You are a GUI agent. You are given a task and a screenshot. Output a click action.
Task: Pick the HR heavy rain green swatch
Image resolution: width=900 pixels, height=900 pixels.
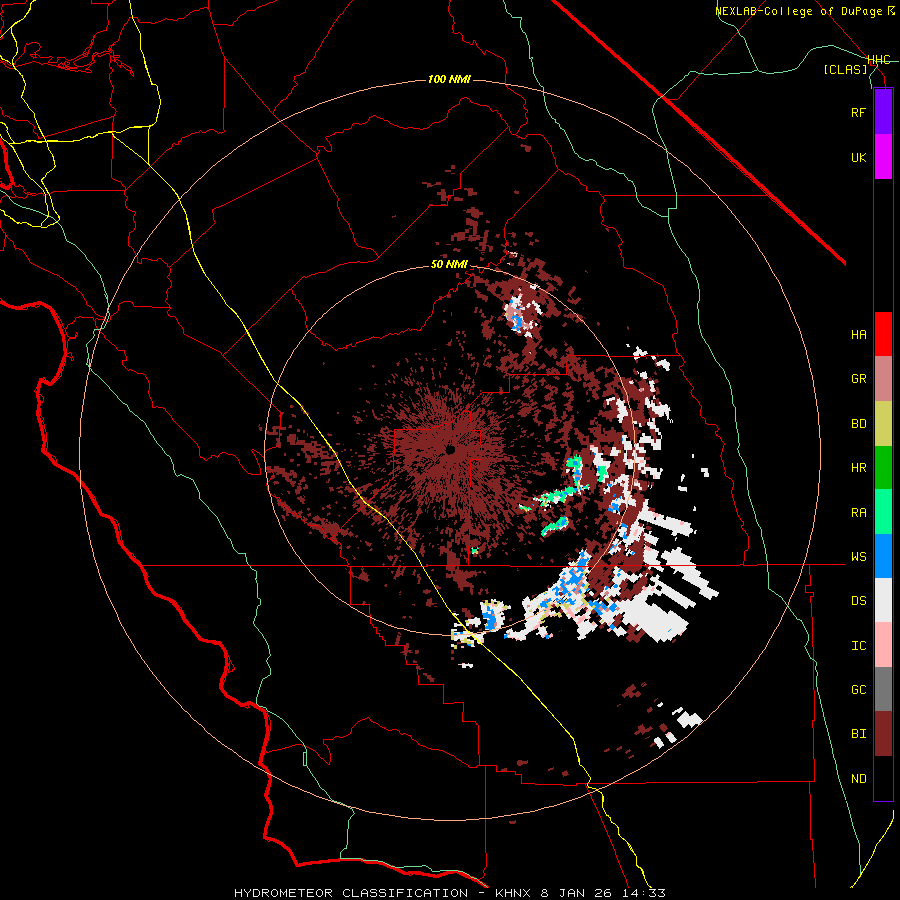tap(883, 468)
